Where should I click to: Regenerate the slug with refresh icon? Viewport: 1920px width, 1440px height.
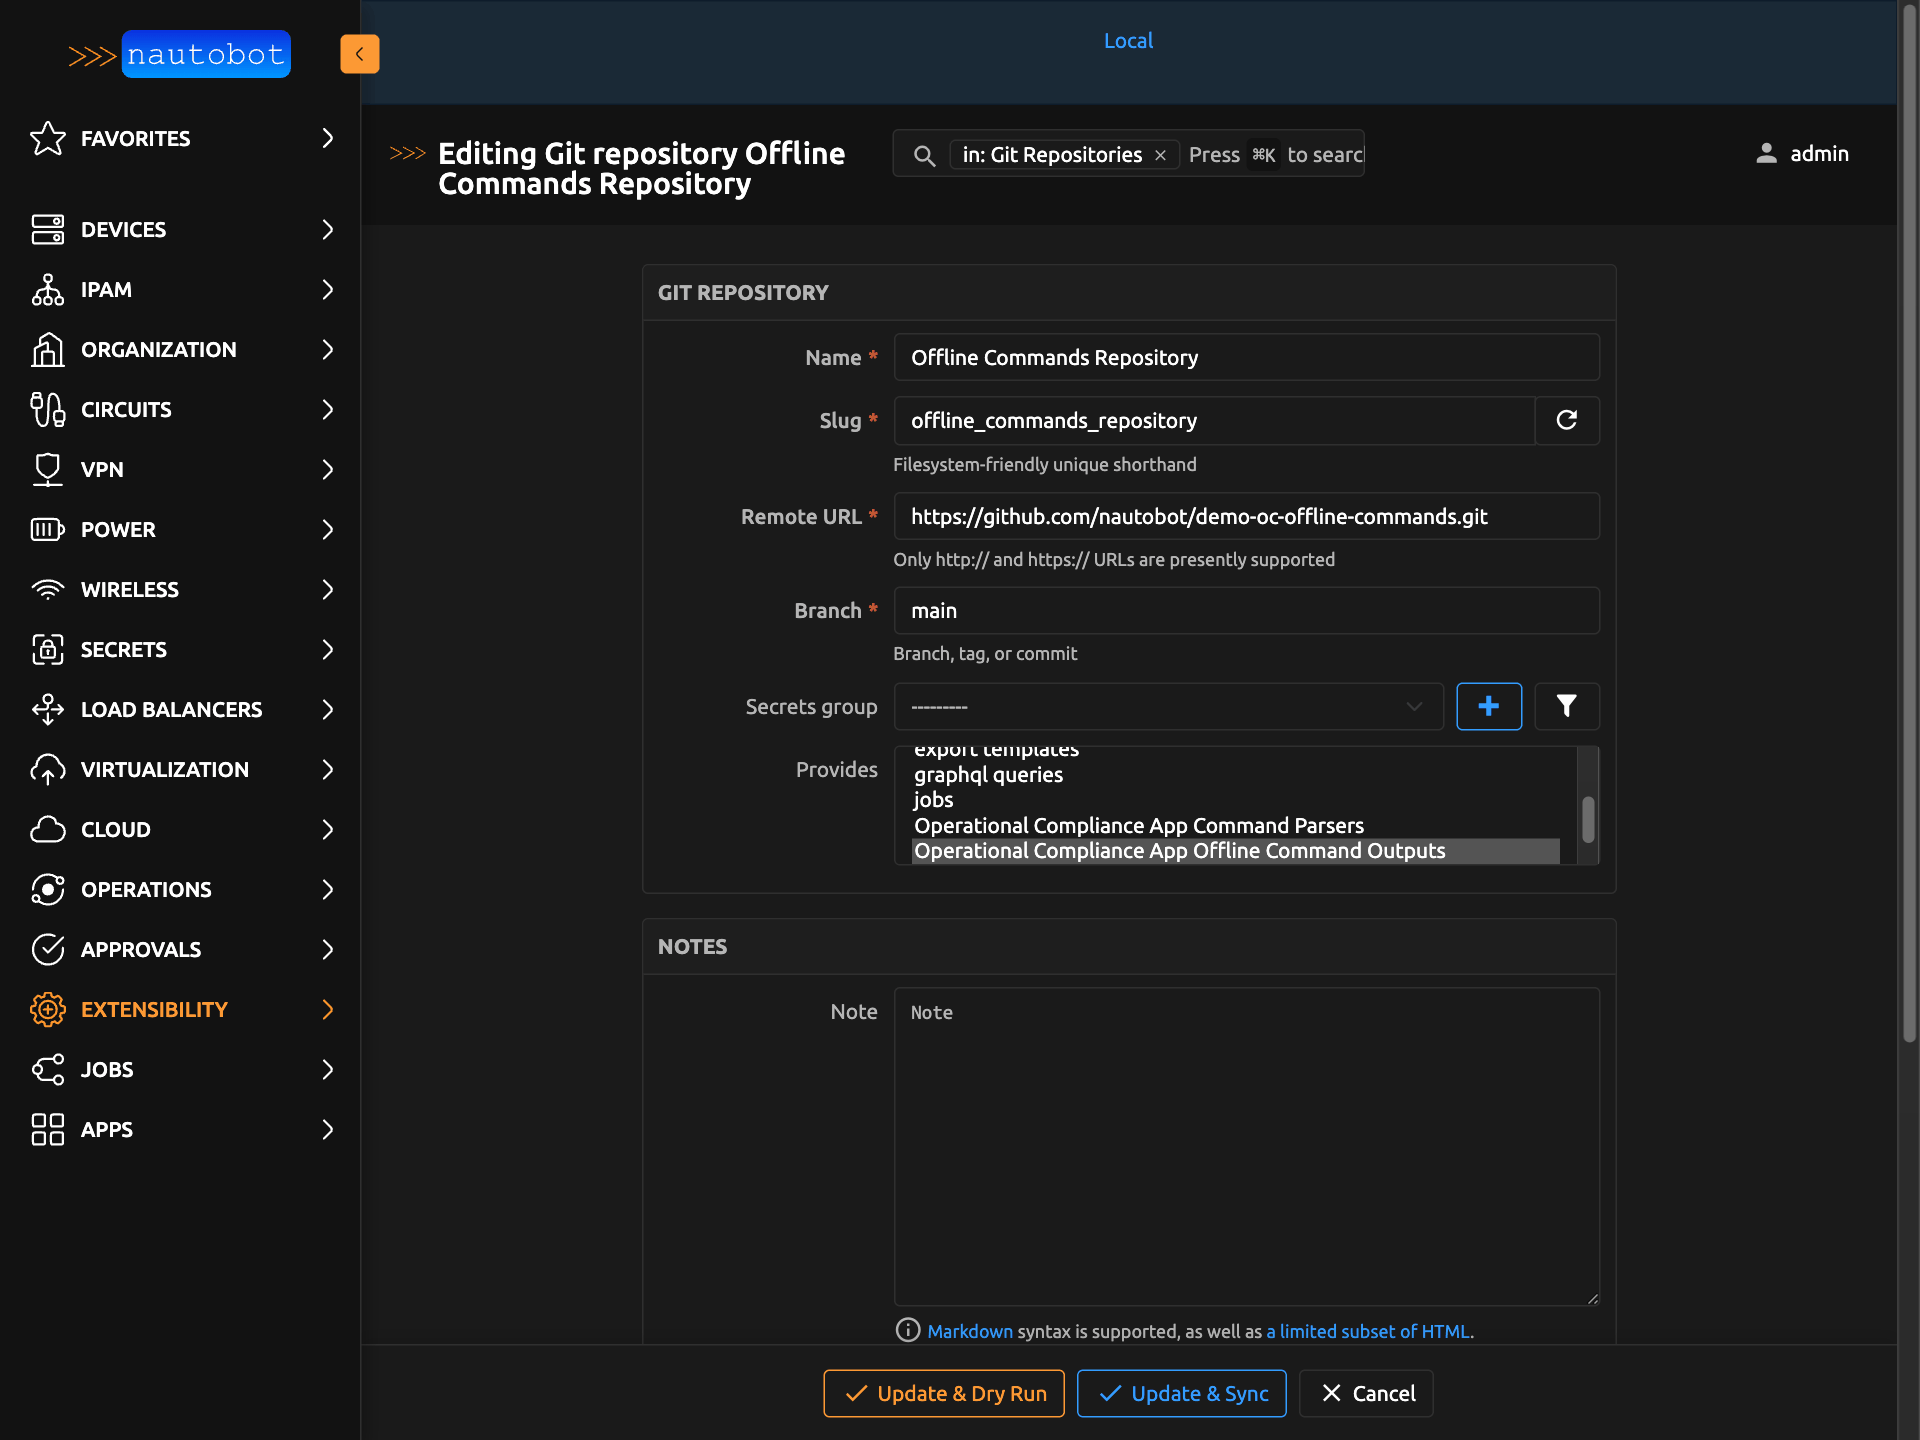tap(1567, 420)
